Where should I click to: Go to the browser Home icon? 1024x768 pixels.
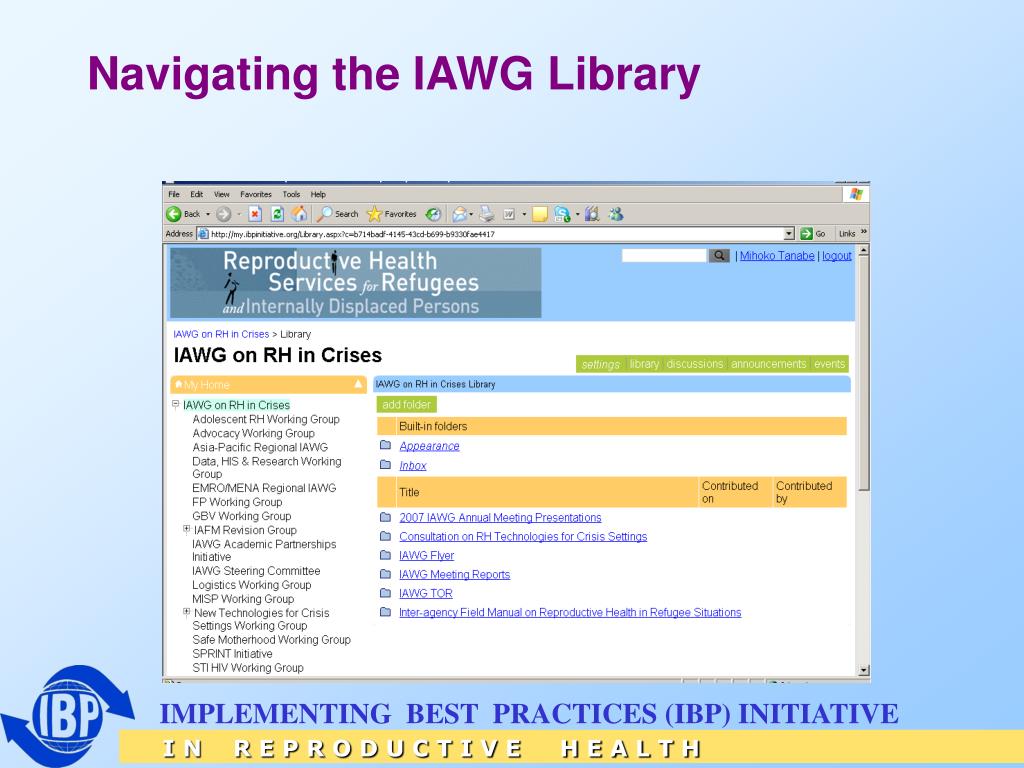point(299,214)
